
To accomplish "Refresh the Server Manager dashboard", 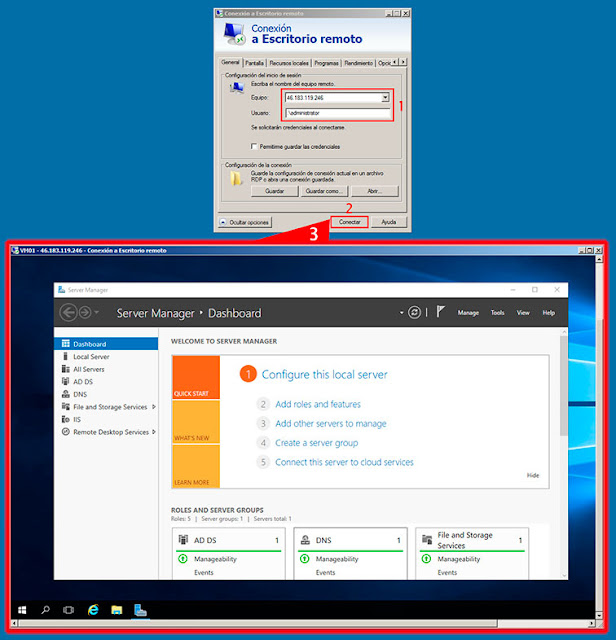I will 414,313.
